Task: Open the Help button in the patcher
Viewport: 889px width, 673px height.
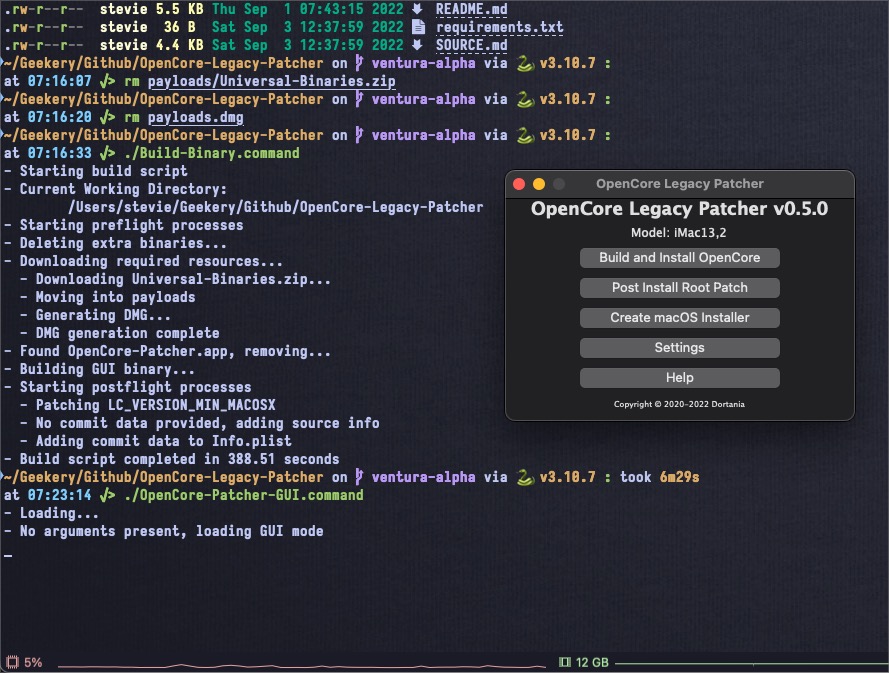Action: click(679, 378)
